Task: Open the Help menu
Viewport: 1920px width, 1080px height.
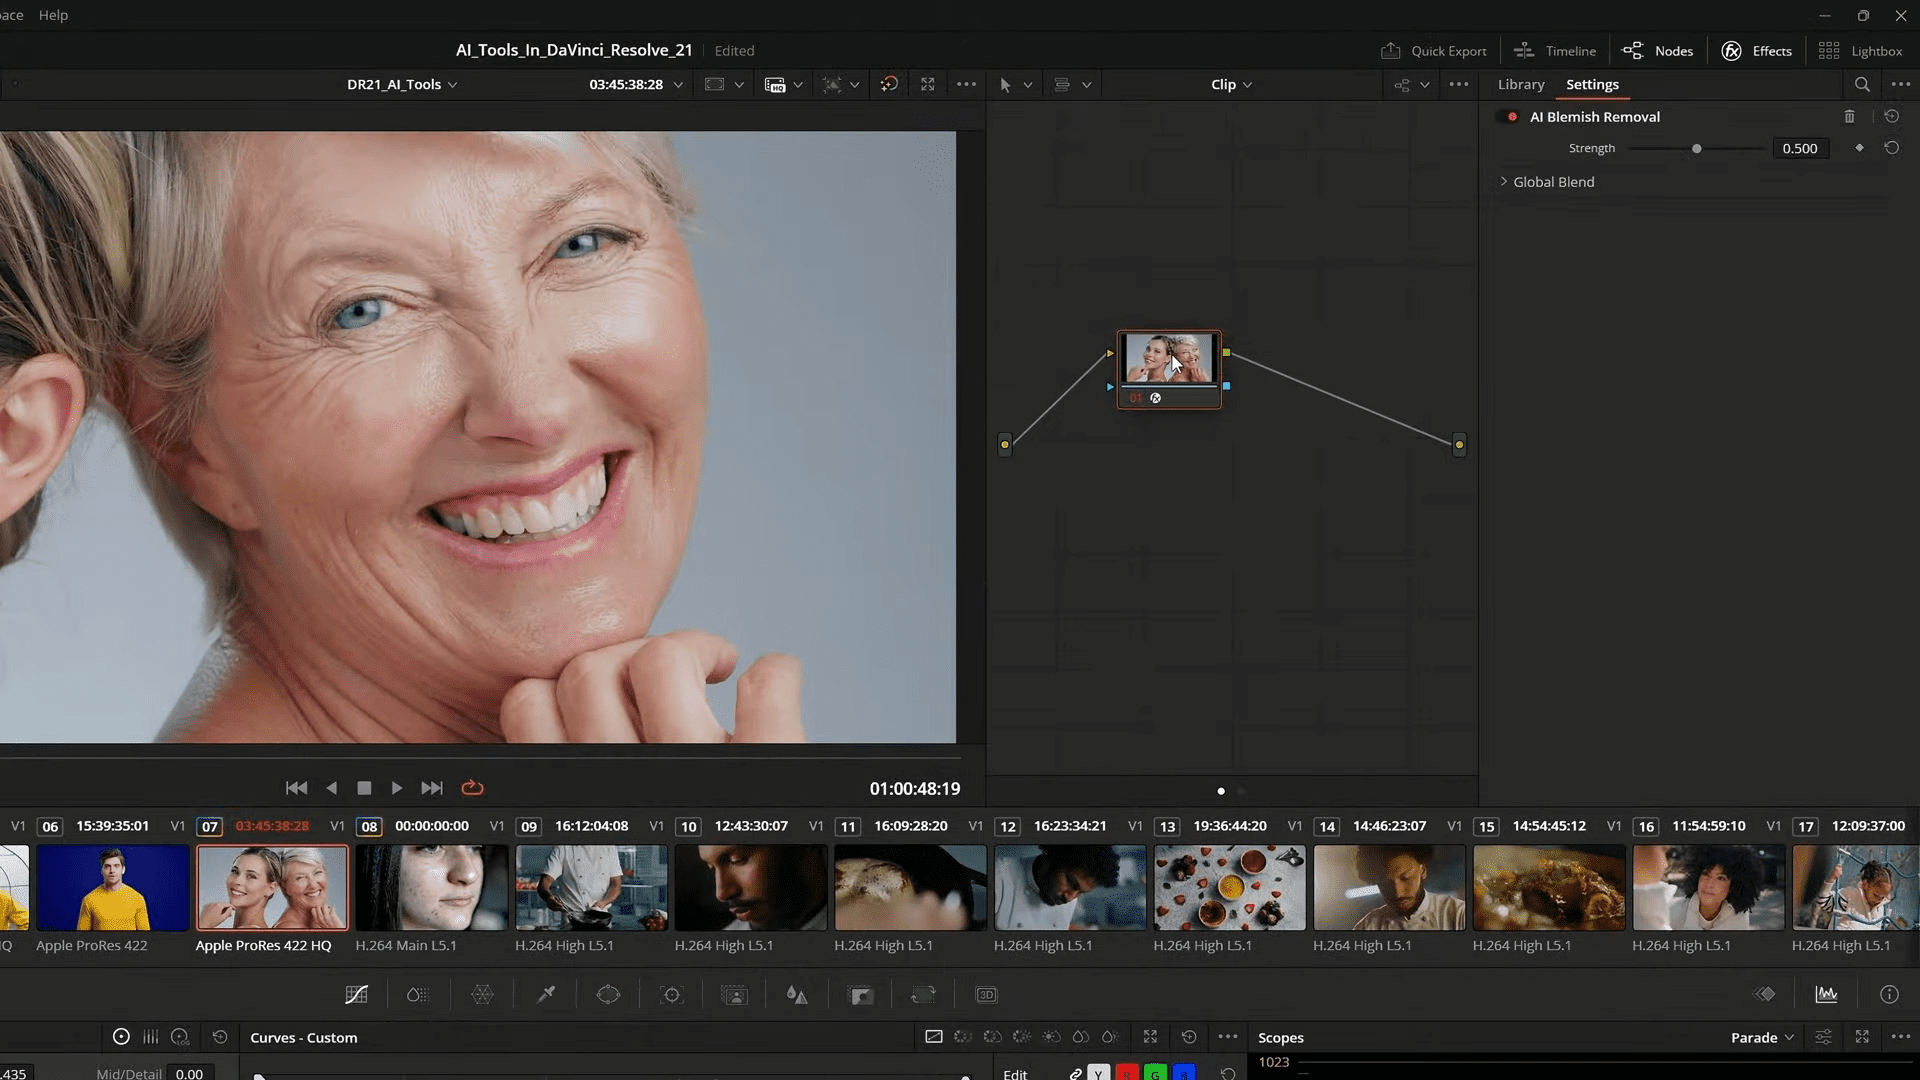Action: tap(52, 15)
